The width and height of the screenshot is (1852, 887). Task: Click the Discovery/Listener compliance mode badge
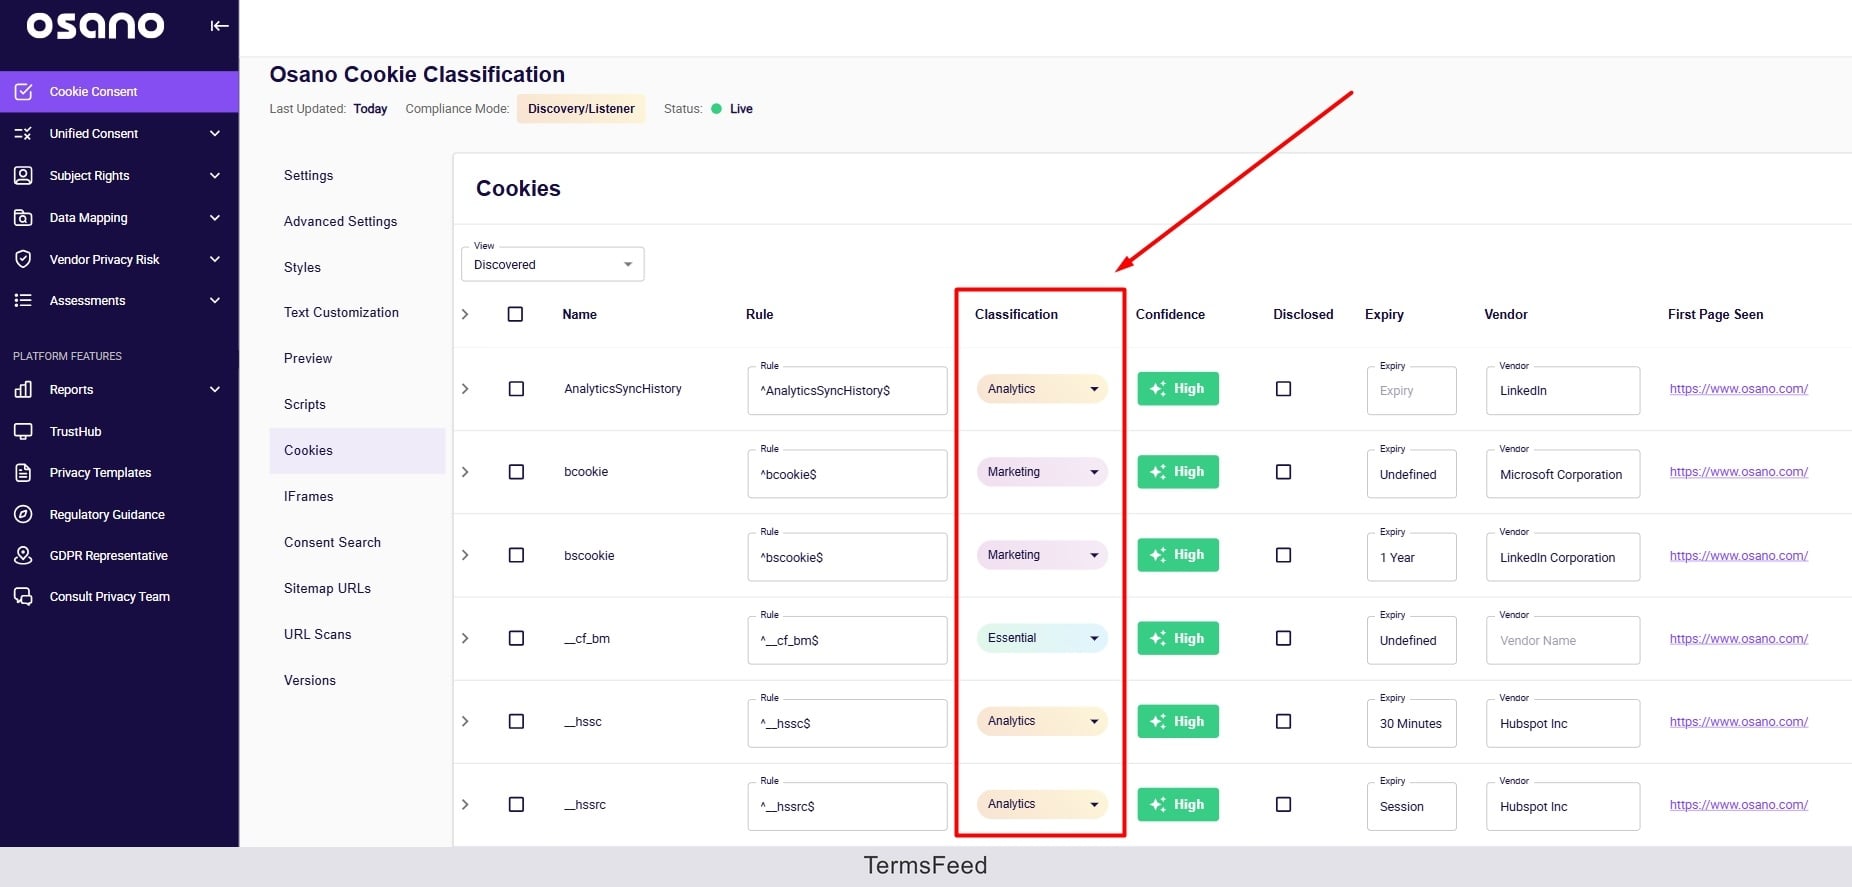pos(581,109)
